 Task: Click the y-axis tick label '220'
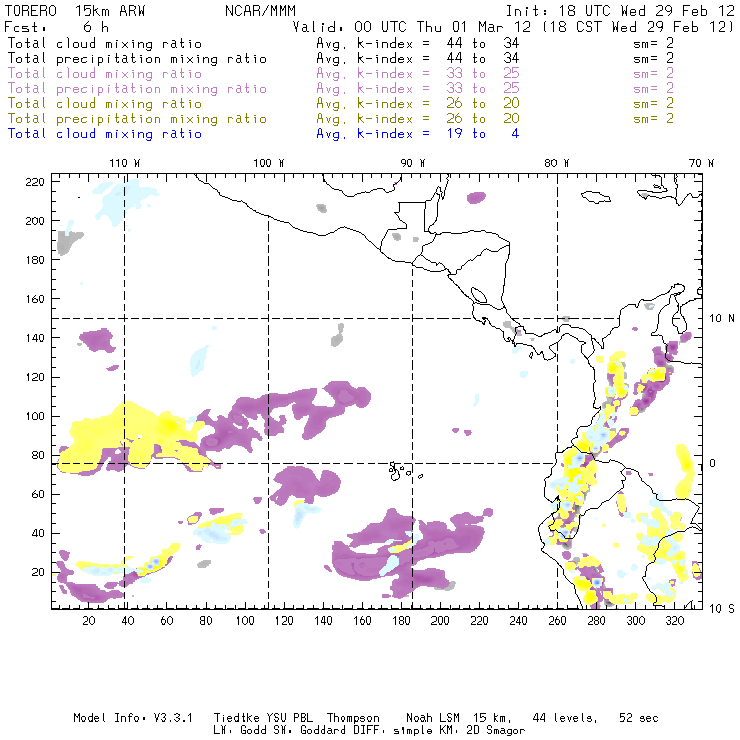click(35, 182)
